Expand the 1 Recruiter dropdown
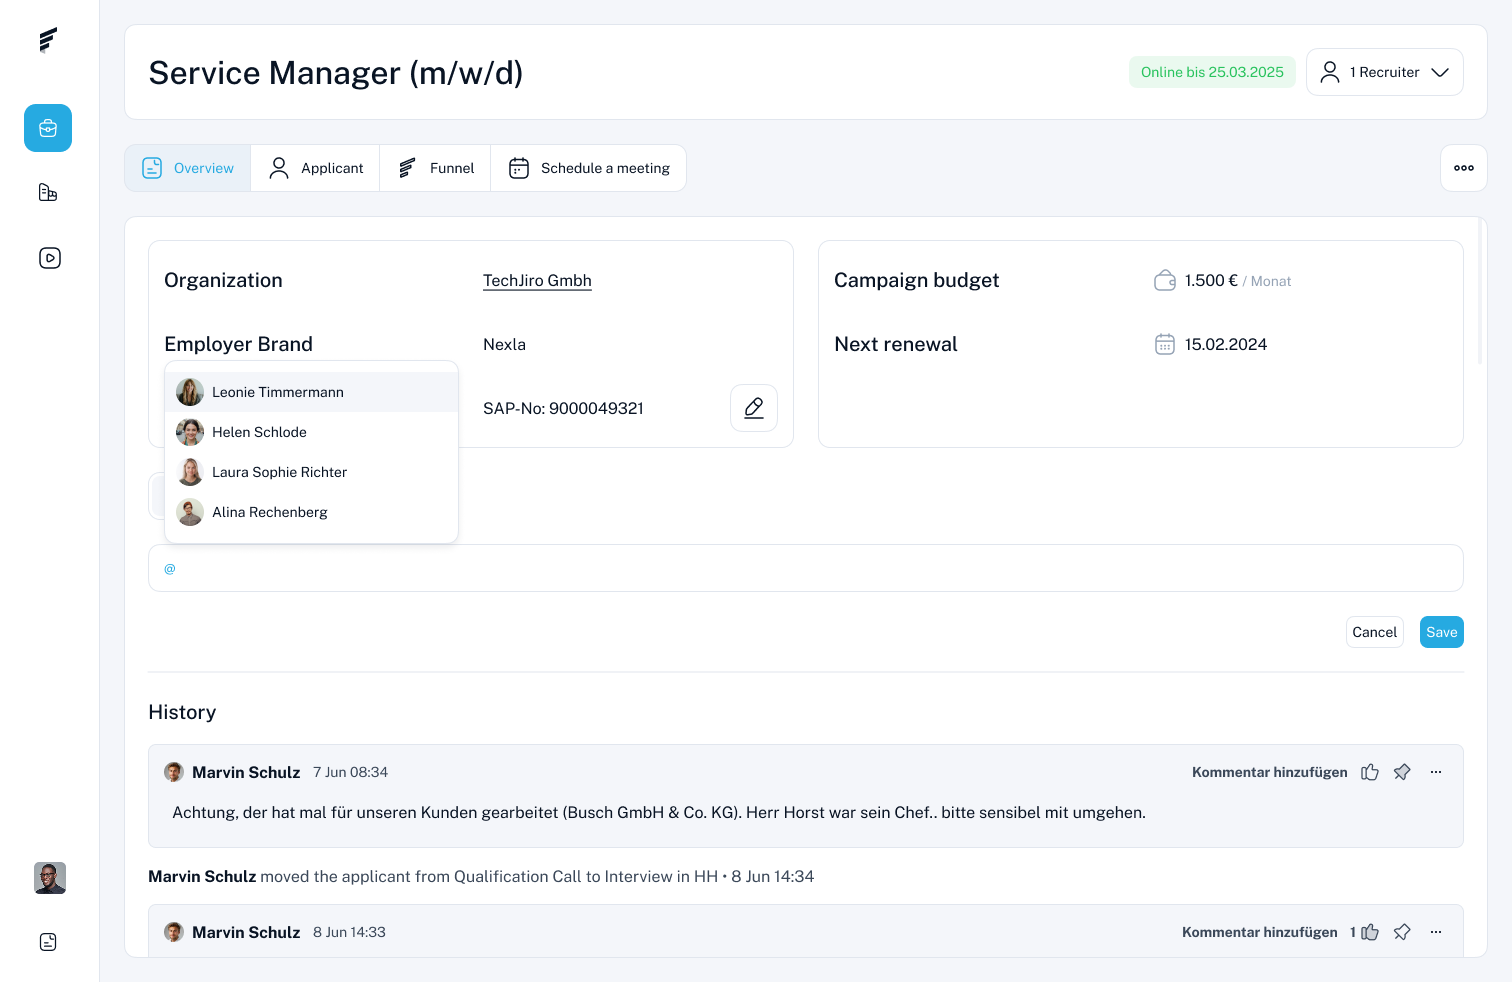 coord(1385,72)
